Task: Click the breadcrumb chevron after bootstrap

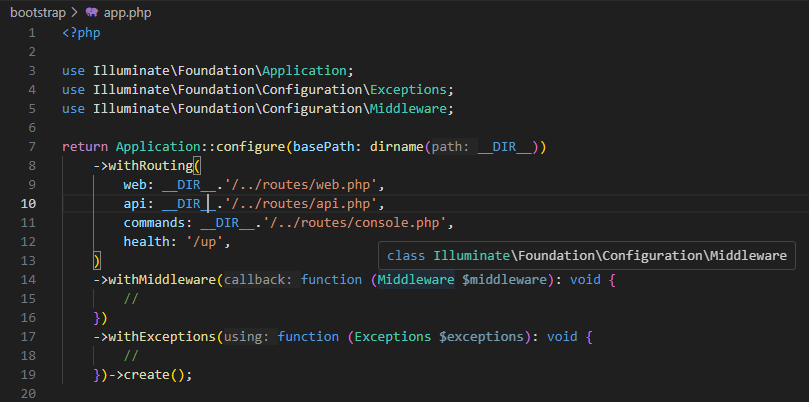Action: pos(75,14)
